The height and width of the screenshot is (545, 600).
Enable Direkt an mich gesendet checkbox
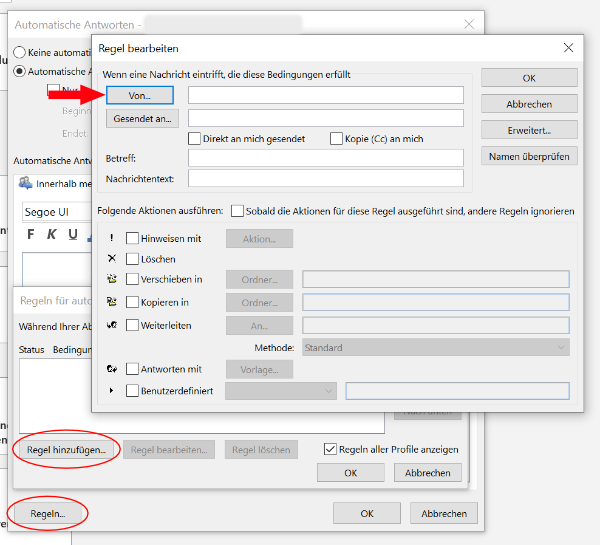(194, 139)
